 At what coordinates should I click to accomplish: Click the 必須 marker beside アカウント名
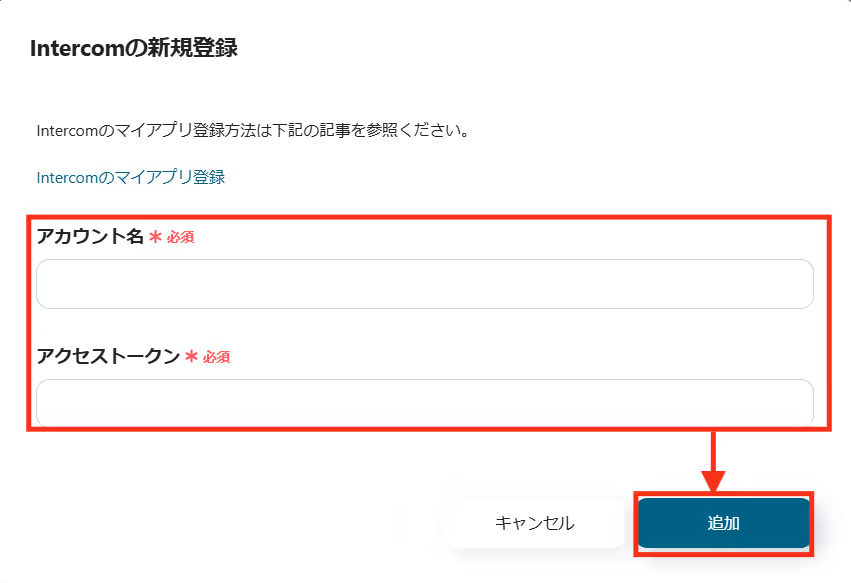pos(180,238)
